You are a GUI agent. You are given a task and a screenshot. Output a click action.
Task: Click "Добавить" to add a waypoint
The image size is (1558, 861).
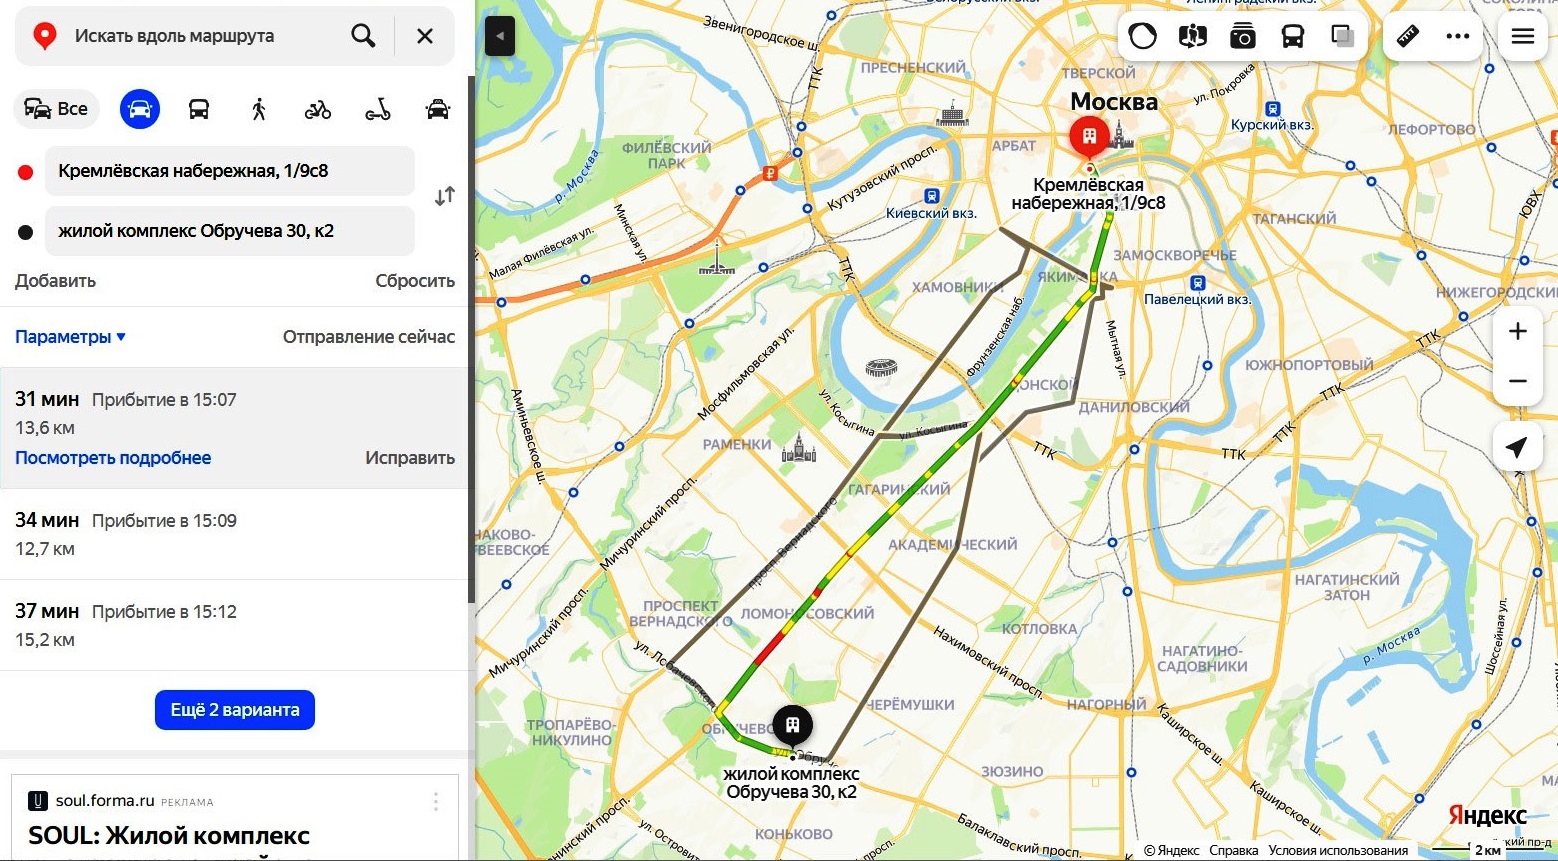coord(55,281)
